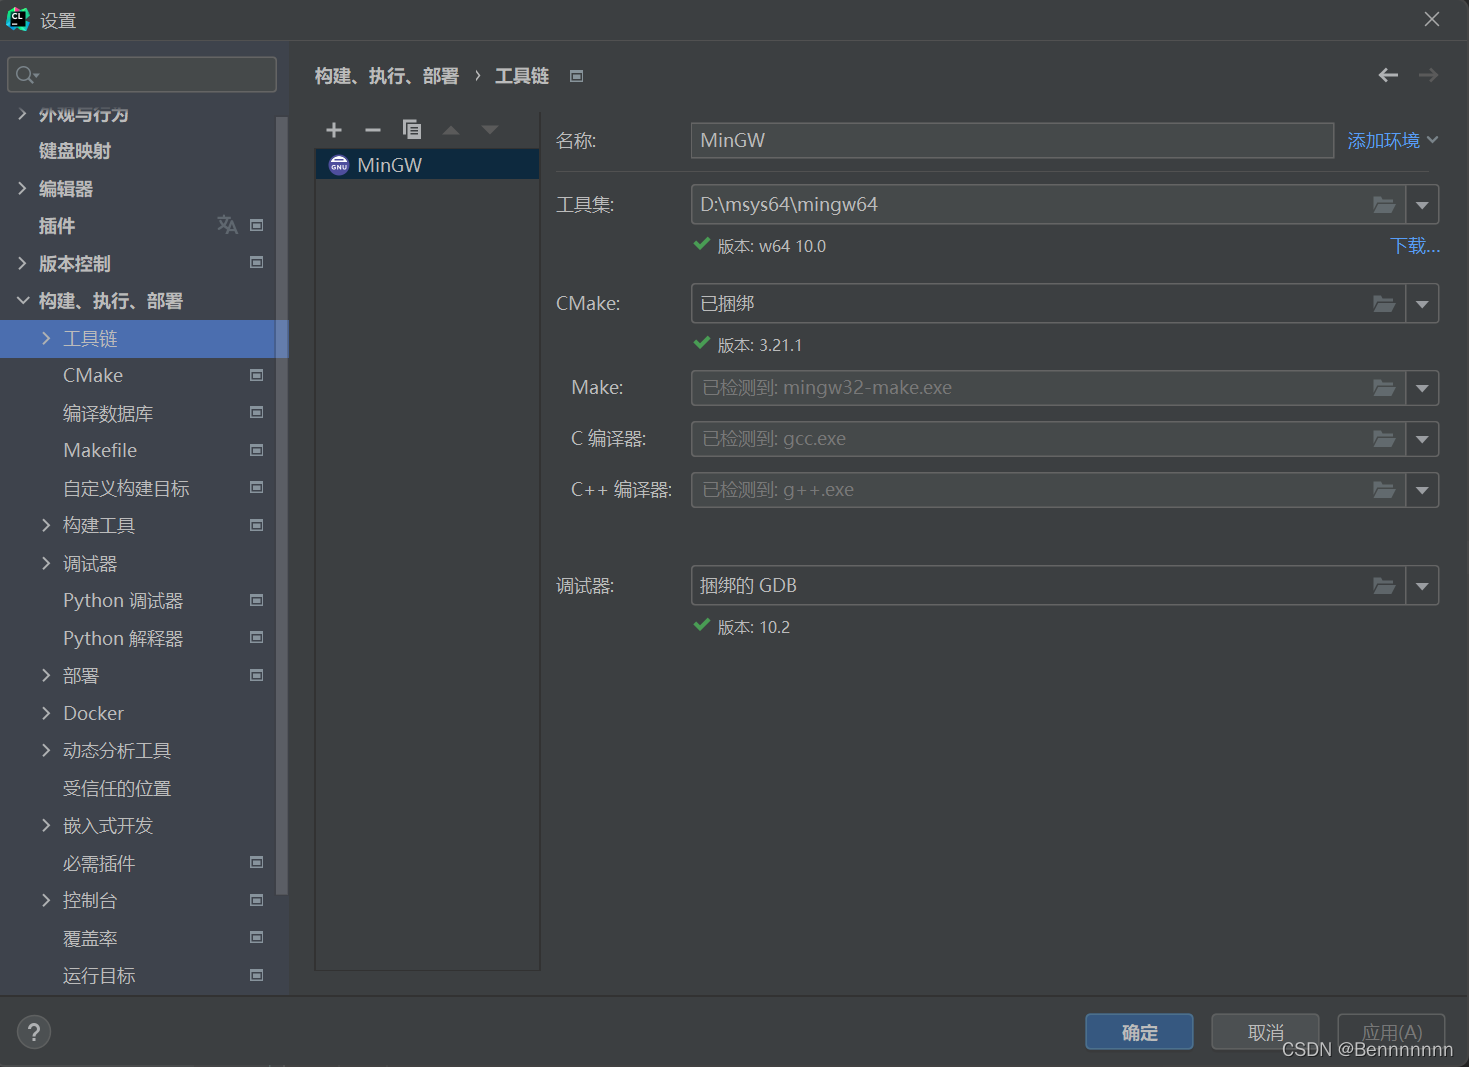Click project icon beside Python 解释器
Screen dimensions: 1469x1067
coord(256,638)
